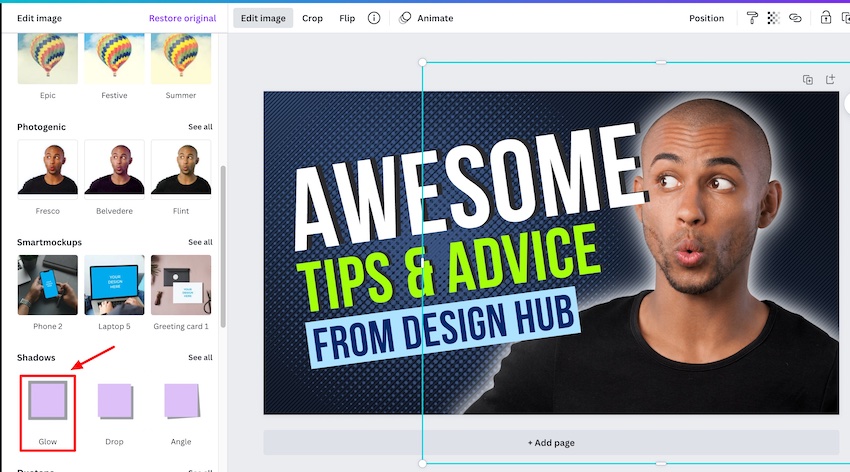See all Photogenic filters
The image size is (850, 472).
(201, 127)
